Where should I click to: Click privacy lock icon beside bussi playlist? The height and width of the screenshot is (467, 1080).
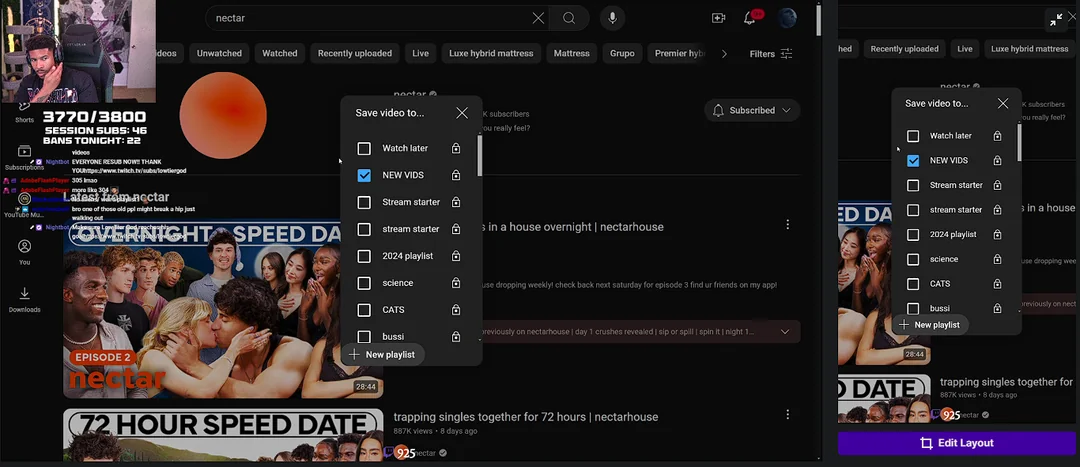point(455,337)
